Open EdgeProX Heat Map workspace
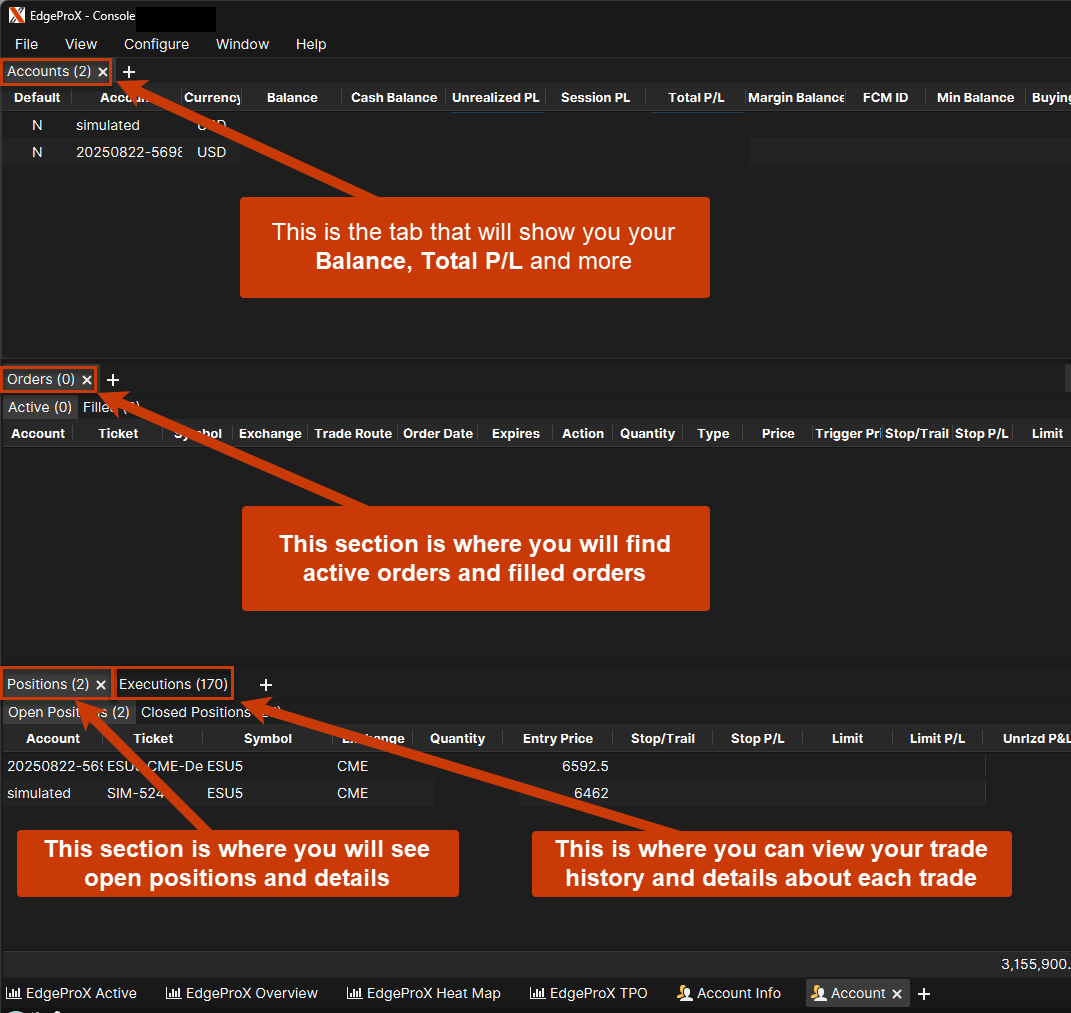 [x=423, y=993]
